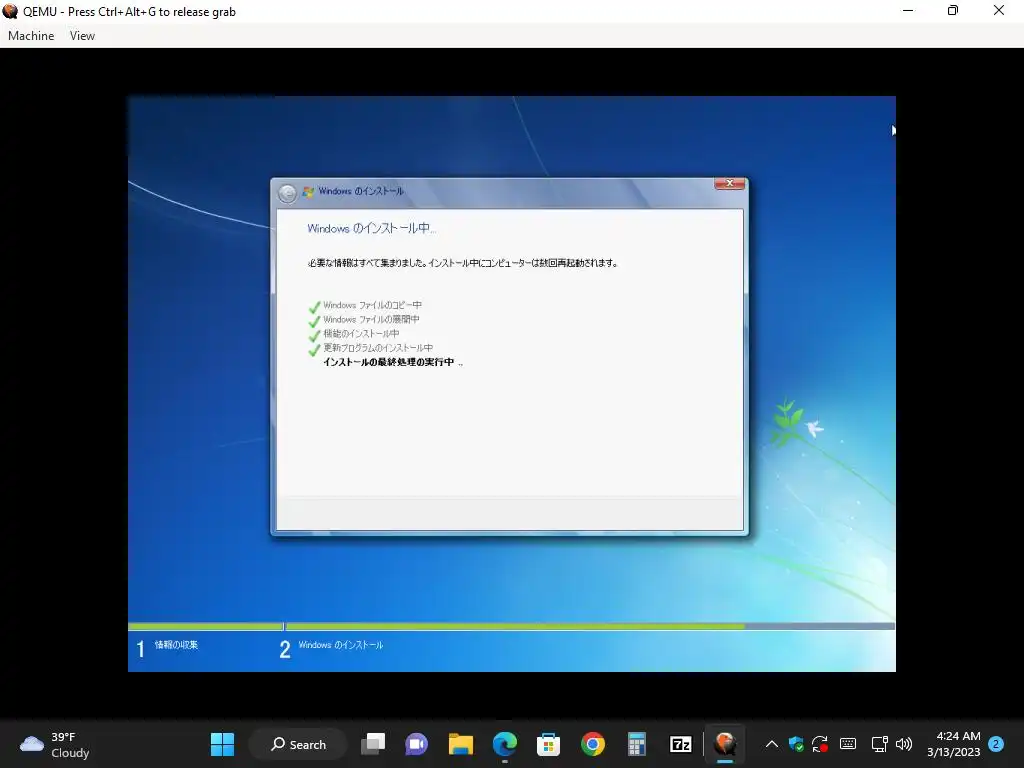The width and height of the screenshot is (1024, 768).
Task: Open the View menu in QEMU
Action: pos(82,36)
